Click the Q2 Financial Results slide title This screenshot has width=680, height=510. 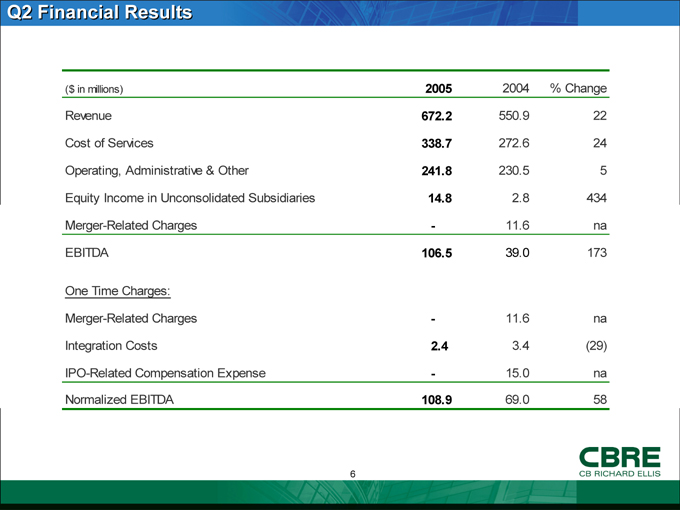[x=99, y=13]
